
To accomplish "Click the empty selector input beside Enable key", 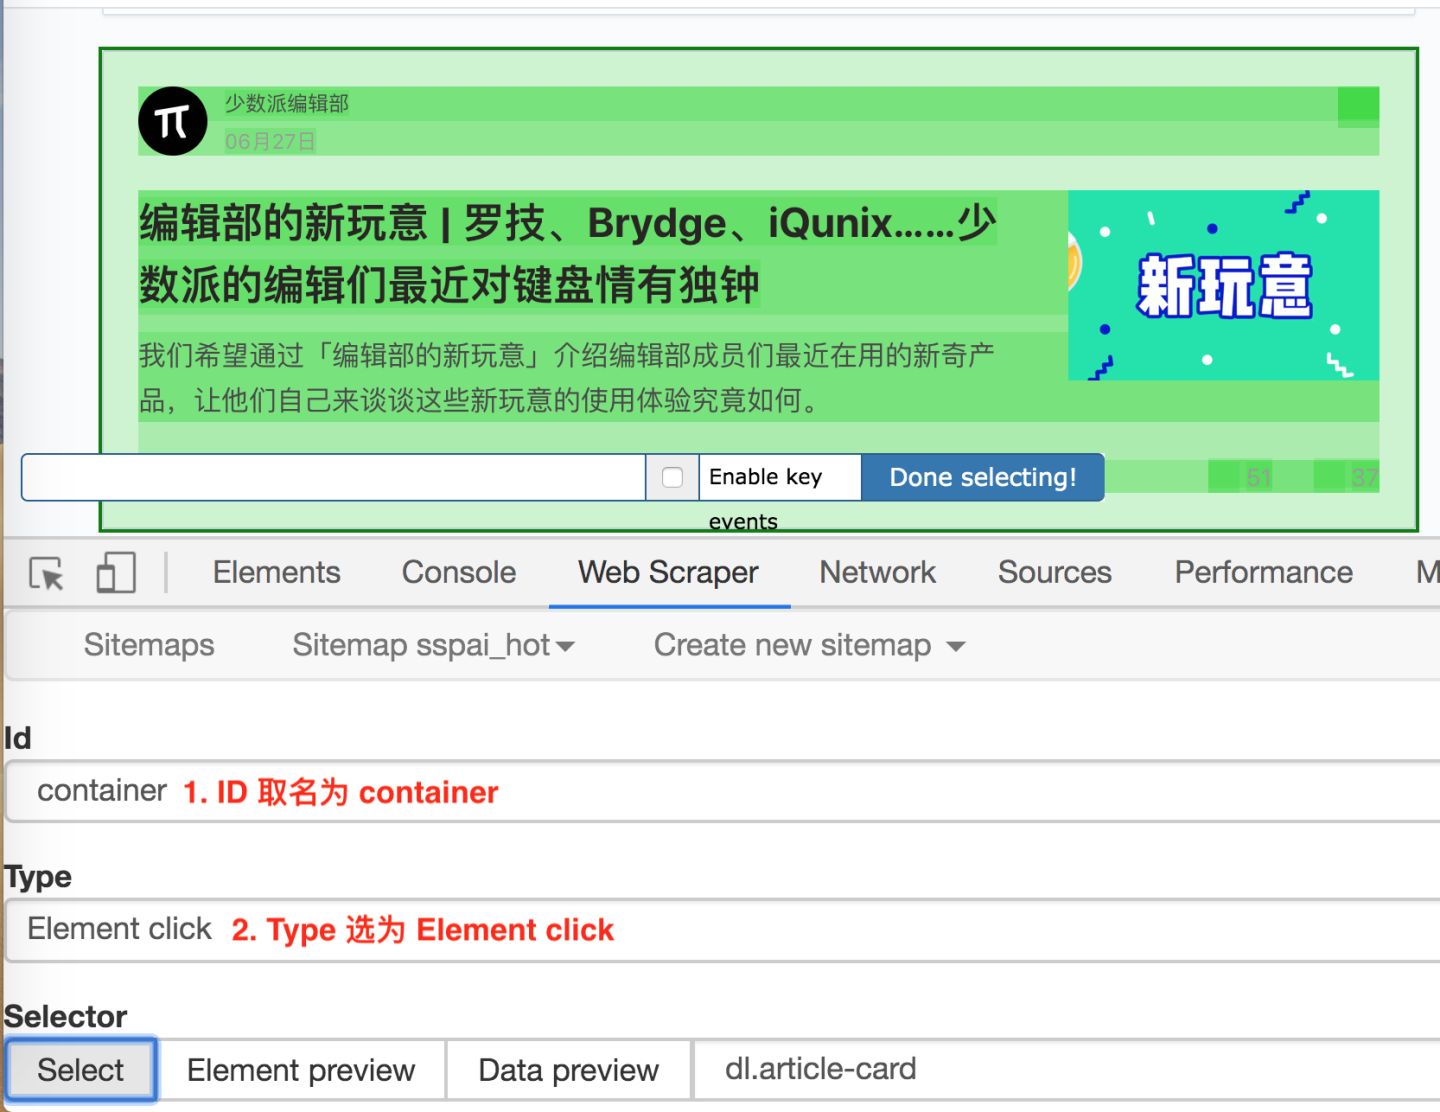I will (334, 477).
